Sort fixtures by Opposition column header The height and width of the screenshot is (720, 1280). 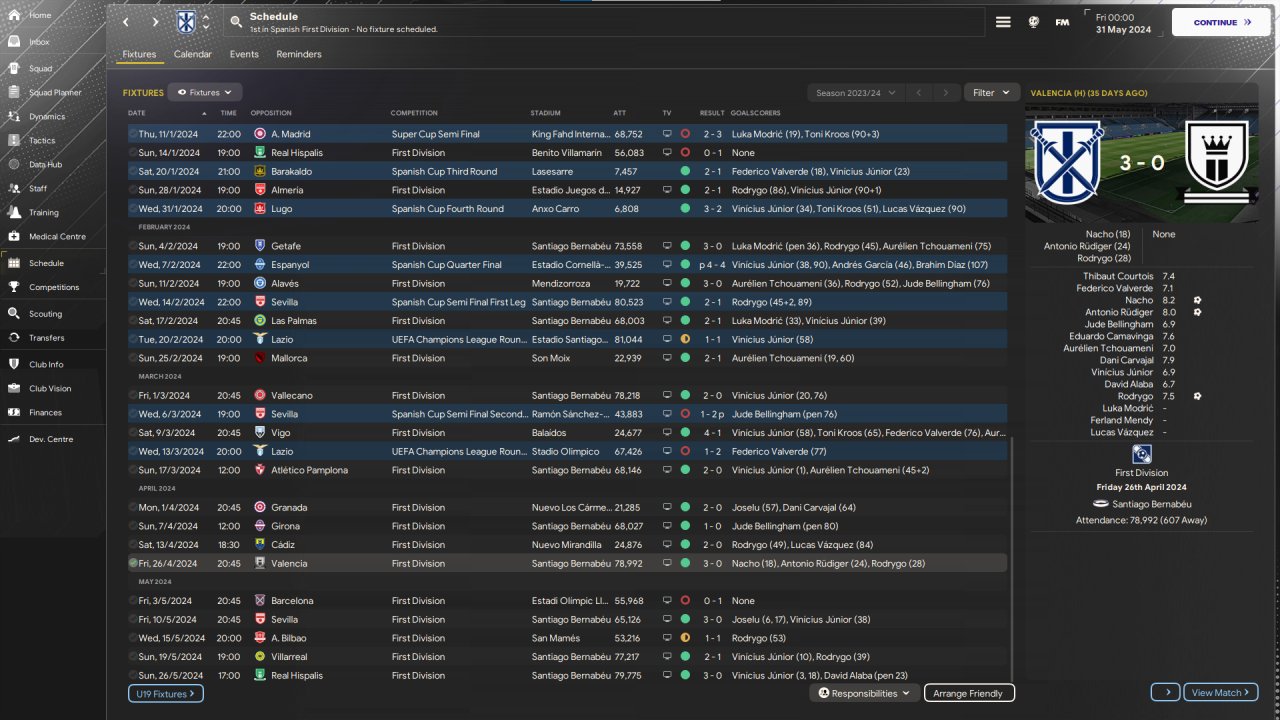pyautogui.click(x=271, y=113)
